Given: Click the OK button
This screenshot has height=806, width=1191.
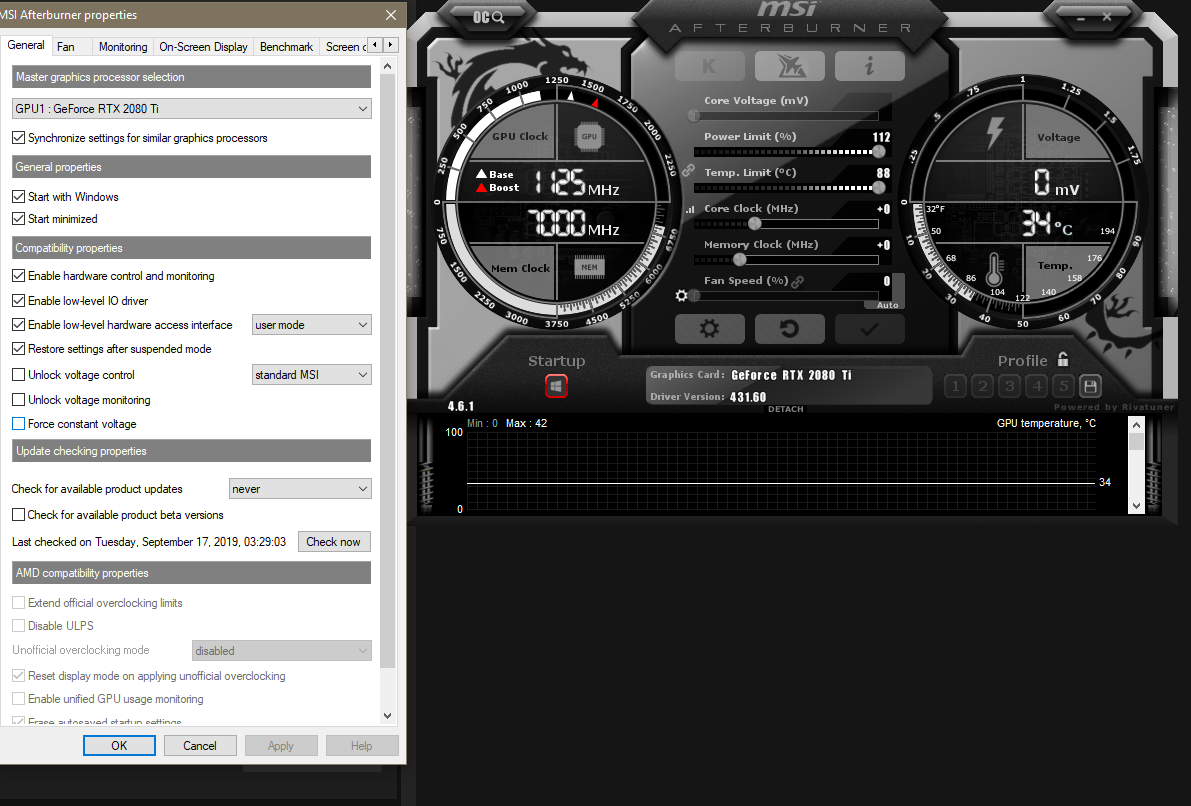Looking at the screenshot, I should click(119, 745).
